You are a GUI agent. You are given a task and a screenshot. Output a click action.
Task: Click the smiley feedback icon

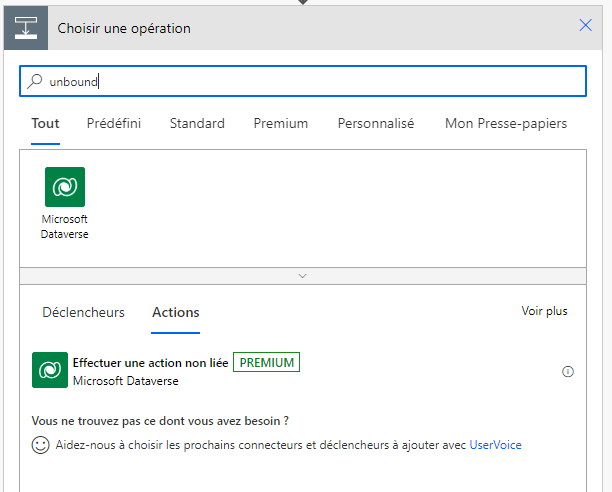(41, 445)
